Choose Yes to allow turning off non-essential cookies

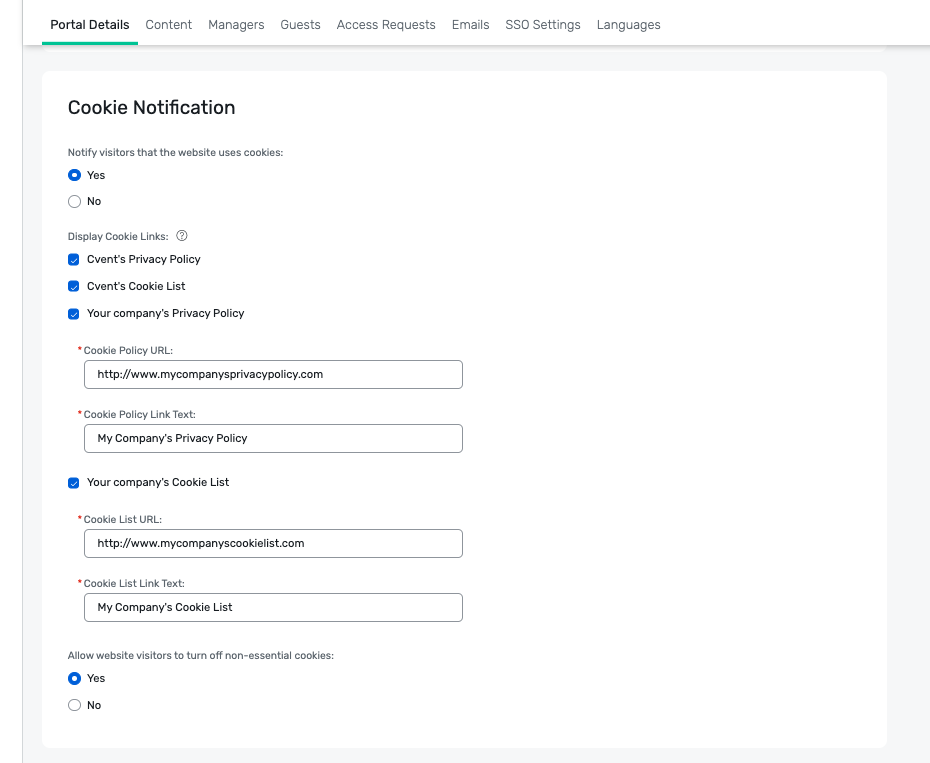click(x=74, y=678)
